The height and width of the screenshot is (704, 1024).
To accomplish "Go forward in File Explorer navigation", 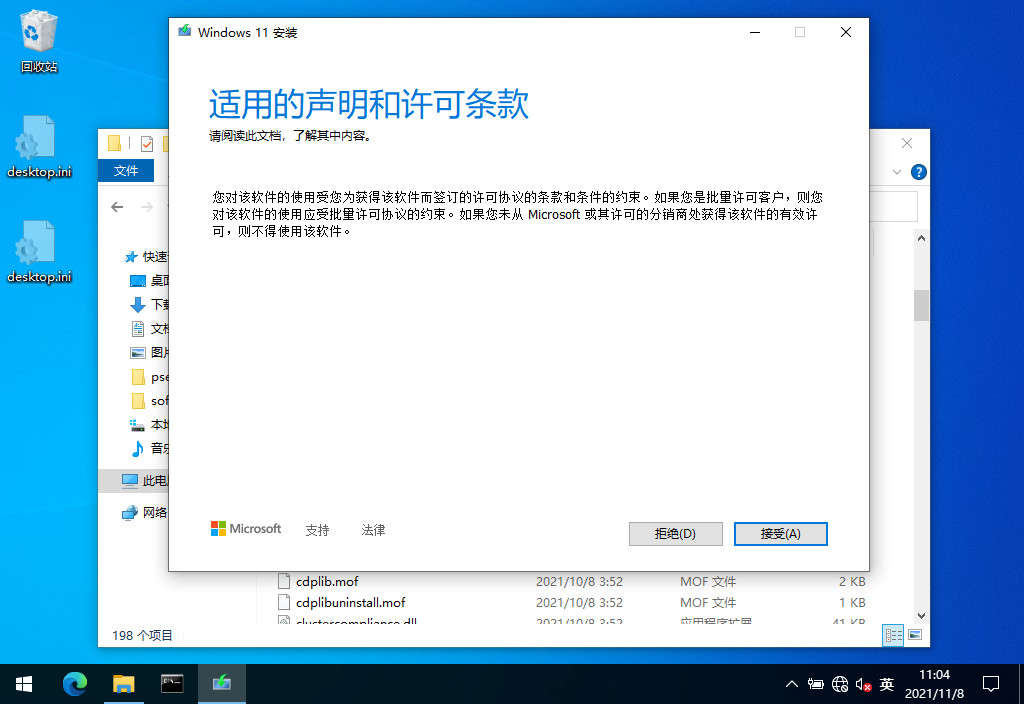I will coord(147,207).
